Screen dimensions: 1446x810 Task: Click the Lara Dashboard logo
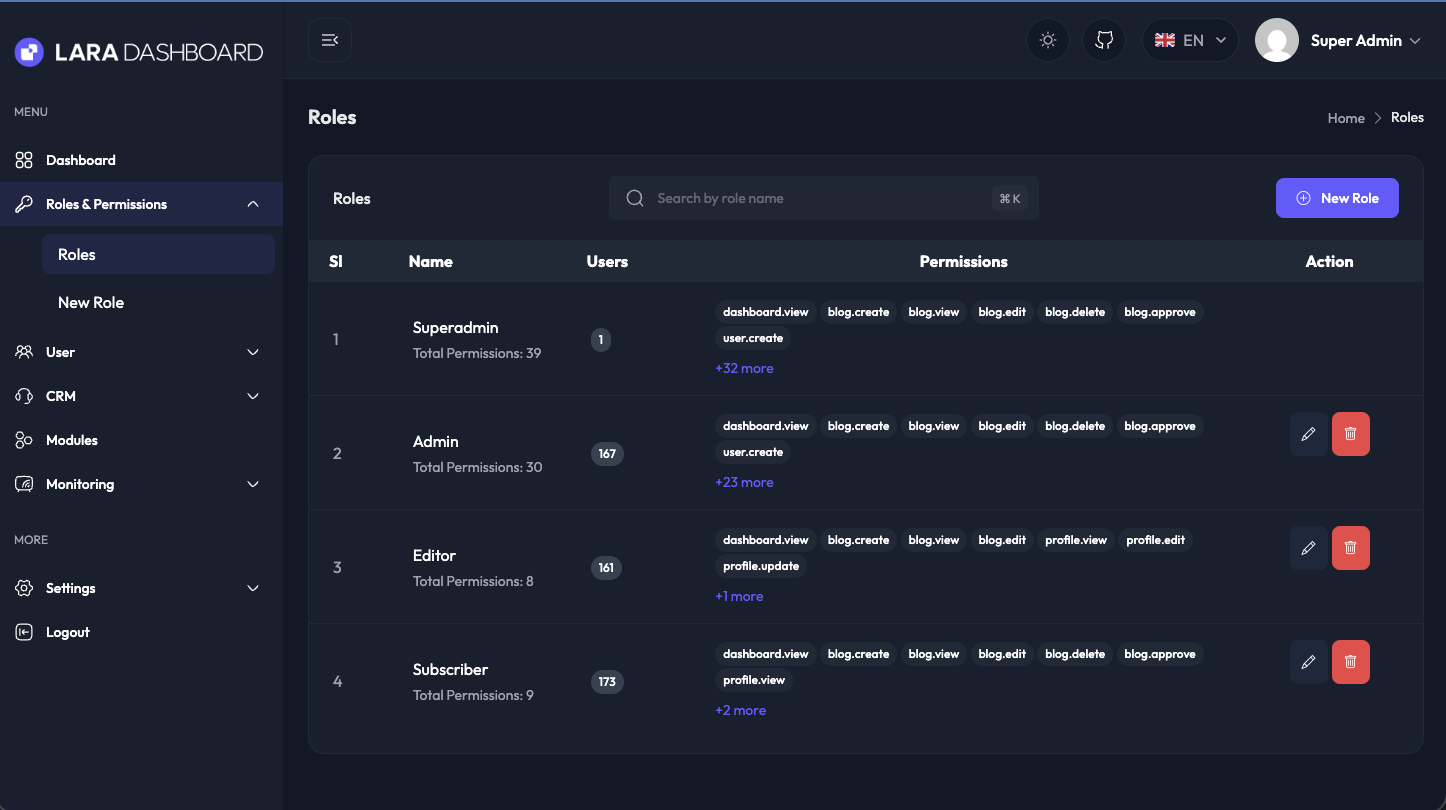point(139,52)
